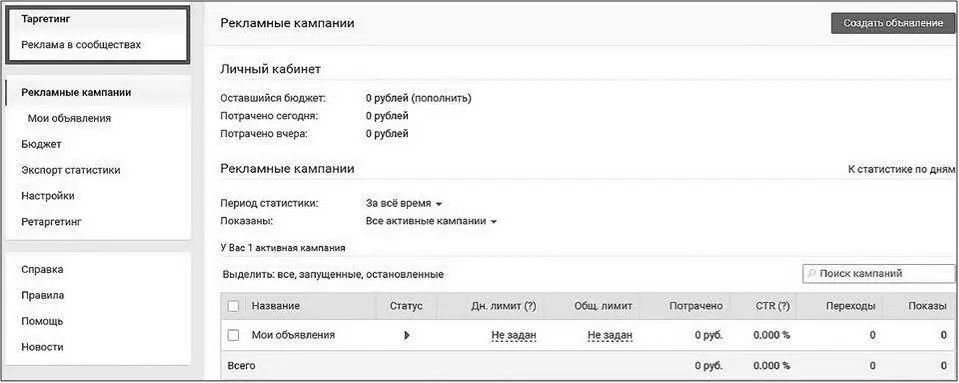This screenshot has width=959, height=383.
Task: Click the Не задан total limit value
Action: click(x=610, y=335)
